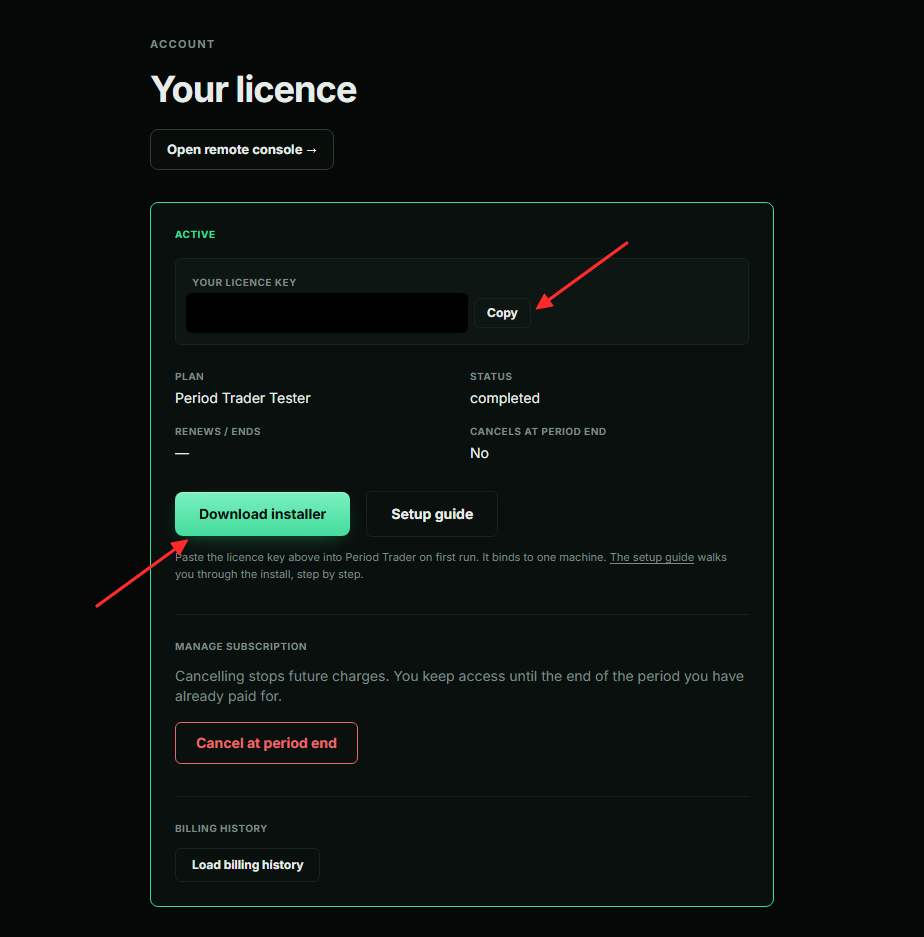Click the MANAGE SUBSCRIPTION heading
The height and width of the screenshot is (937, 924).
241,647
